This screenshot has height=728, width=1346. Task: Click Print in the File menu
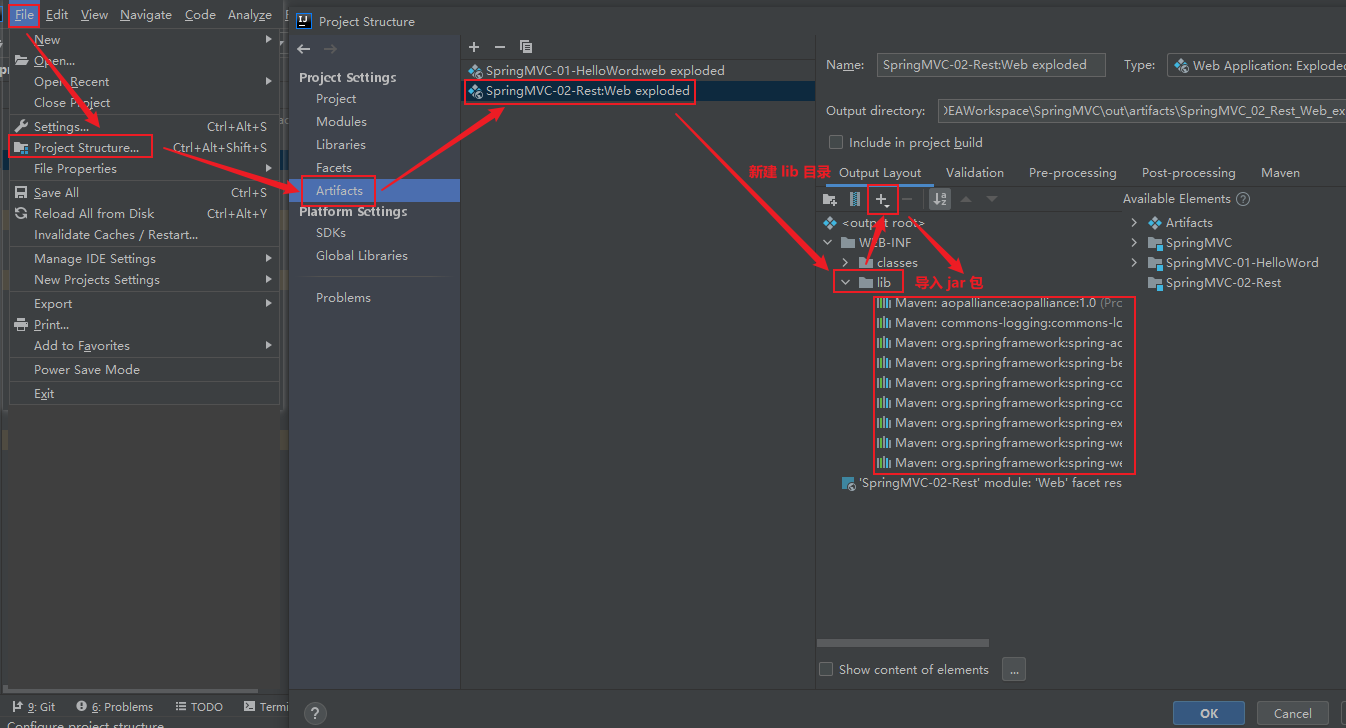[x=144, y=324]
